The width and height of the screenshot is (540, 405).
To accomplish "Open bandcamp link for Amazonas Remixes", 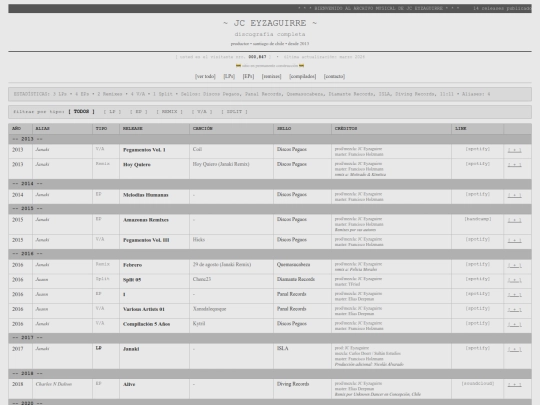I will [x=478, y=219].
